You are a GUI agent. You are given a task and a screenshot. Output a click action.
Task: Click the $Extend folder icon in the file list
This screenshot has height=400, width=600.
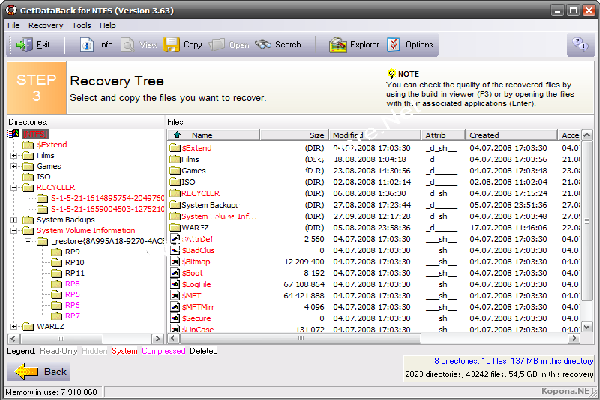(175, 148)
